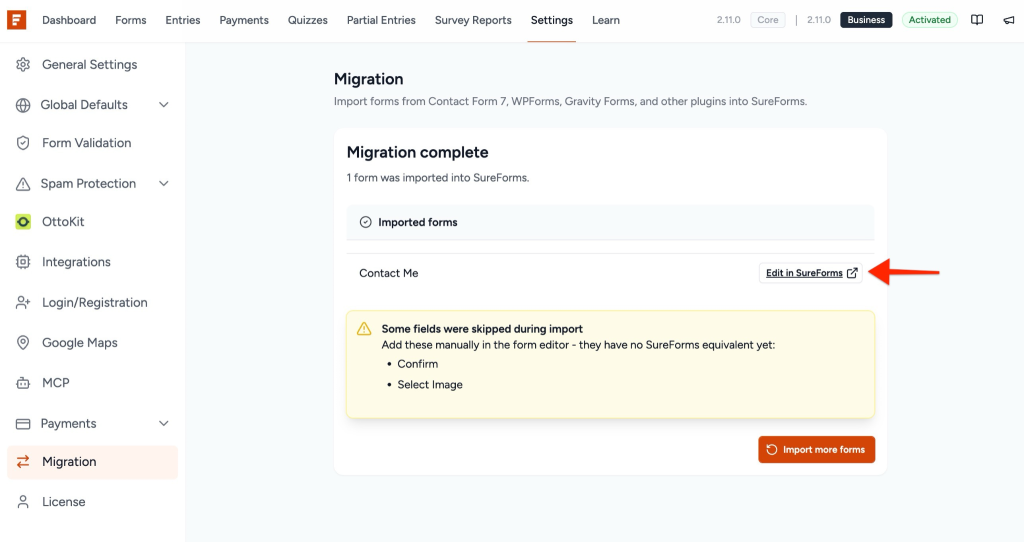1024x542 pixels.
Task: Open the Partial Entries tab
Action: pos(381,20)
